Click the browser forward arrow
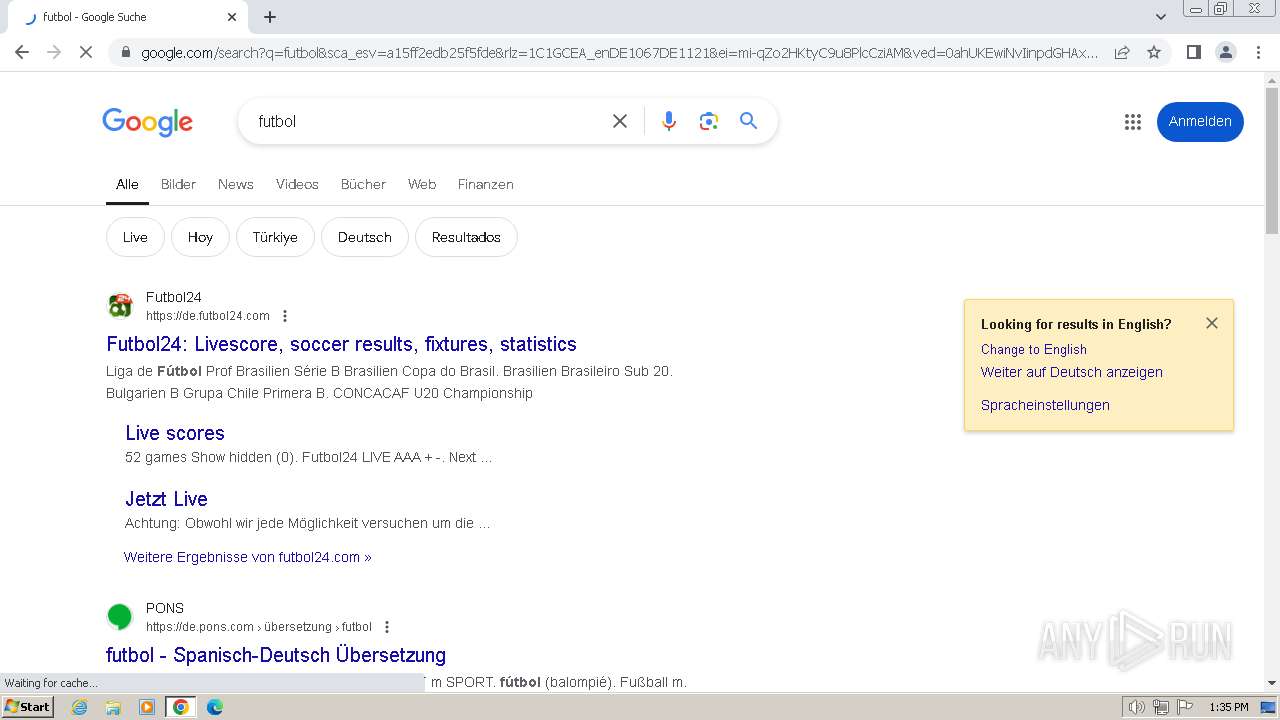Screen dimensions: 1280x720 pos(54,52)
